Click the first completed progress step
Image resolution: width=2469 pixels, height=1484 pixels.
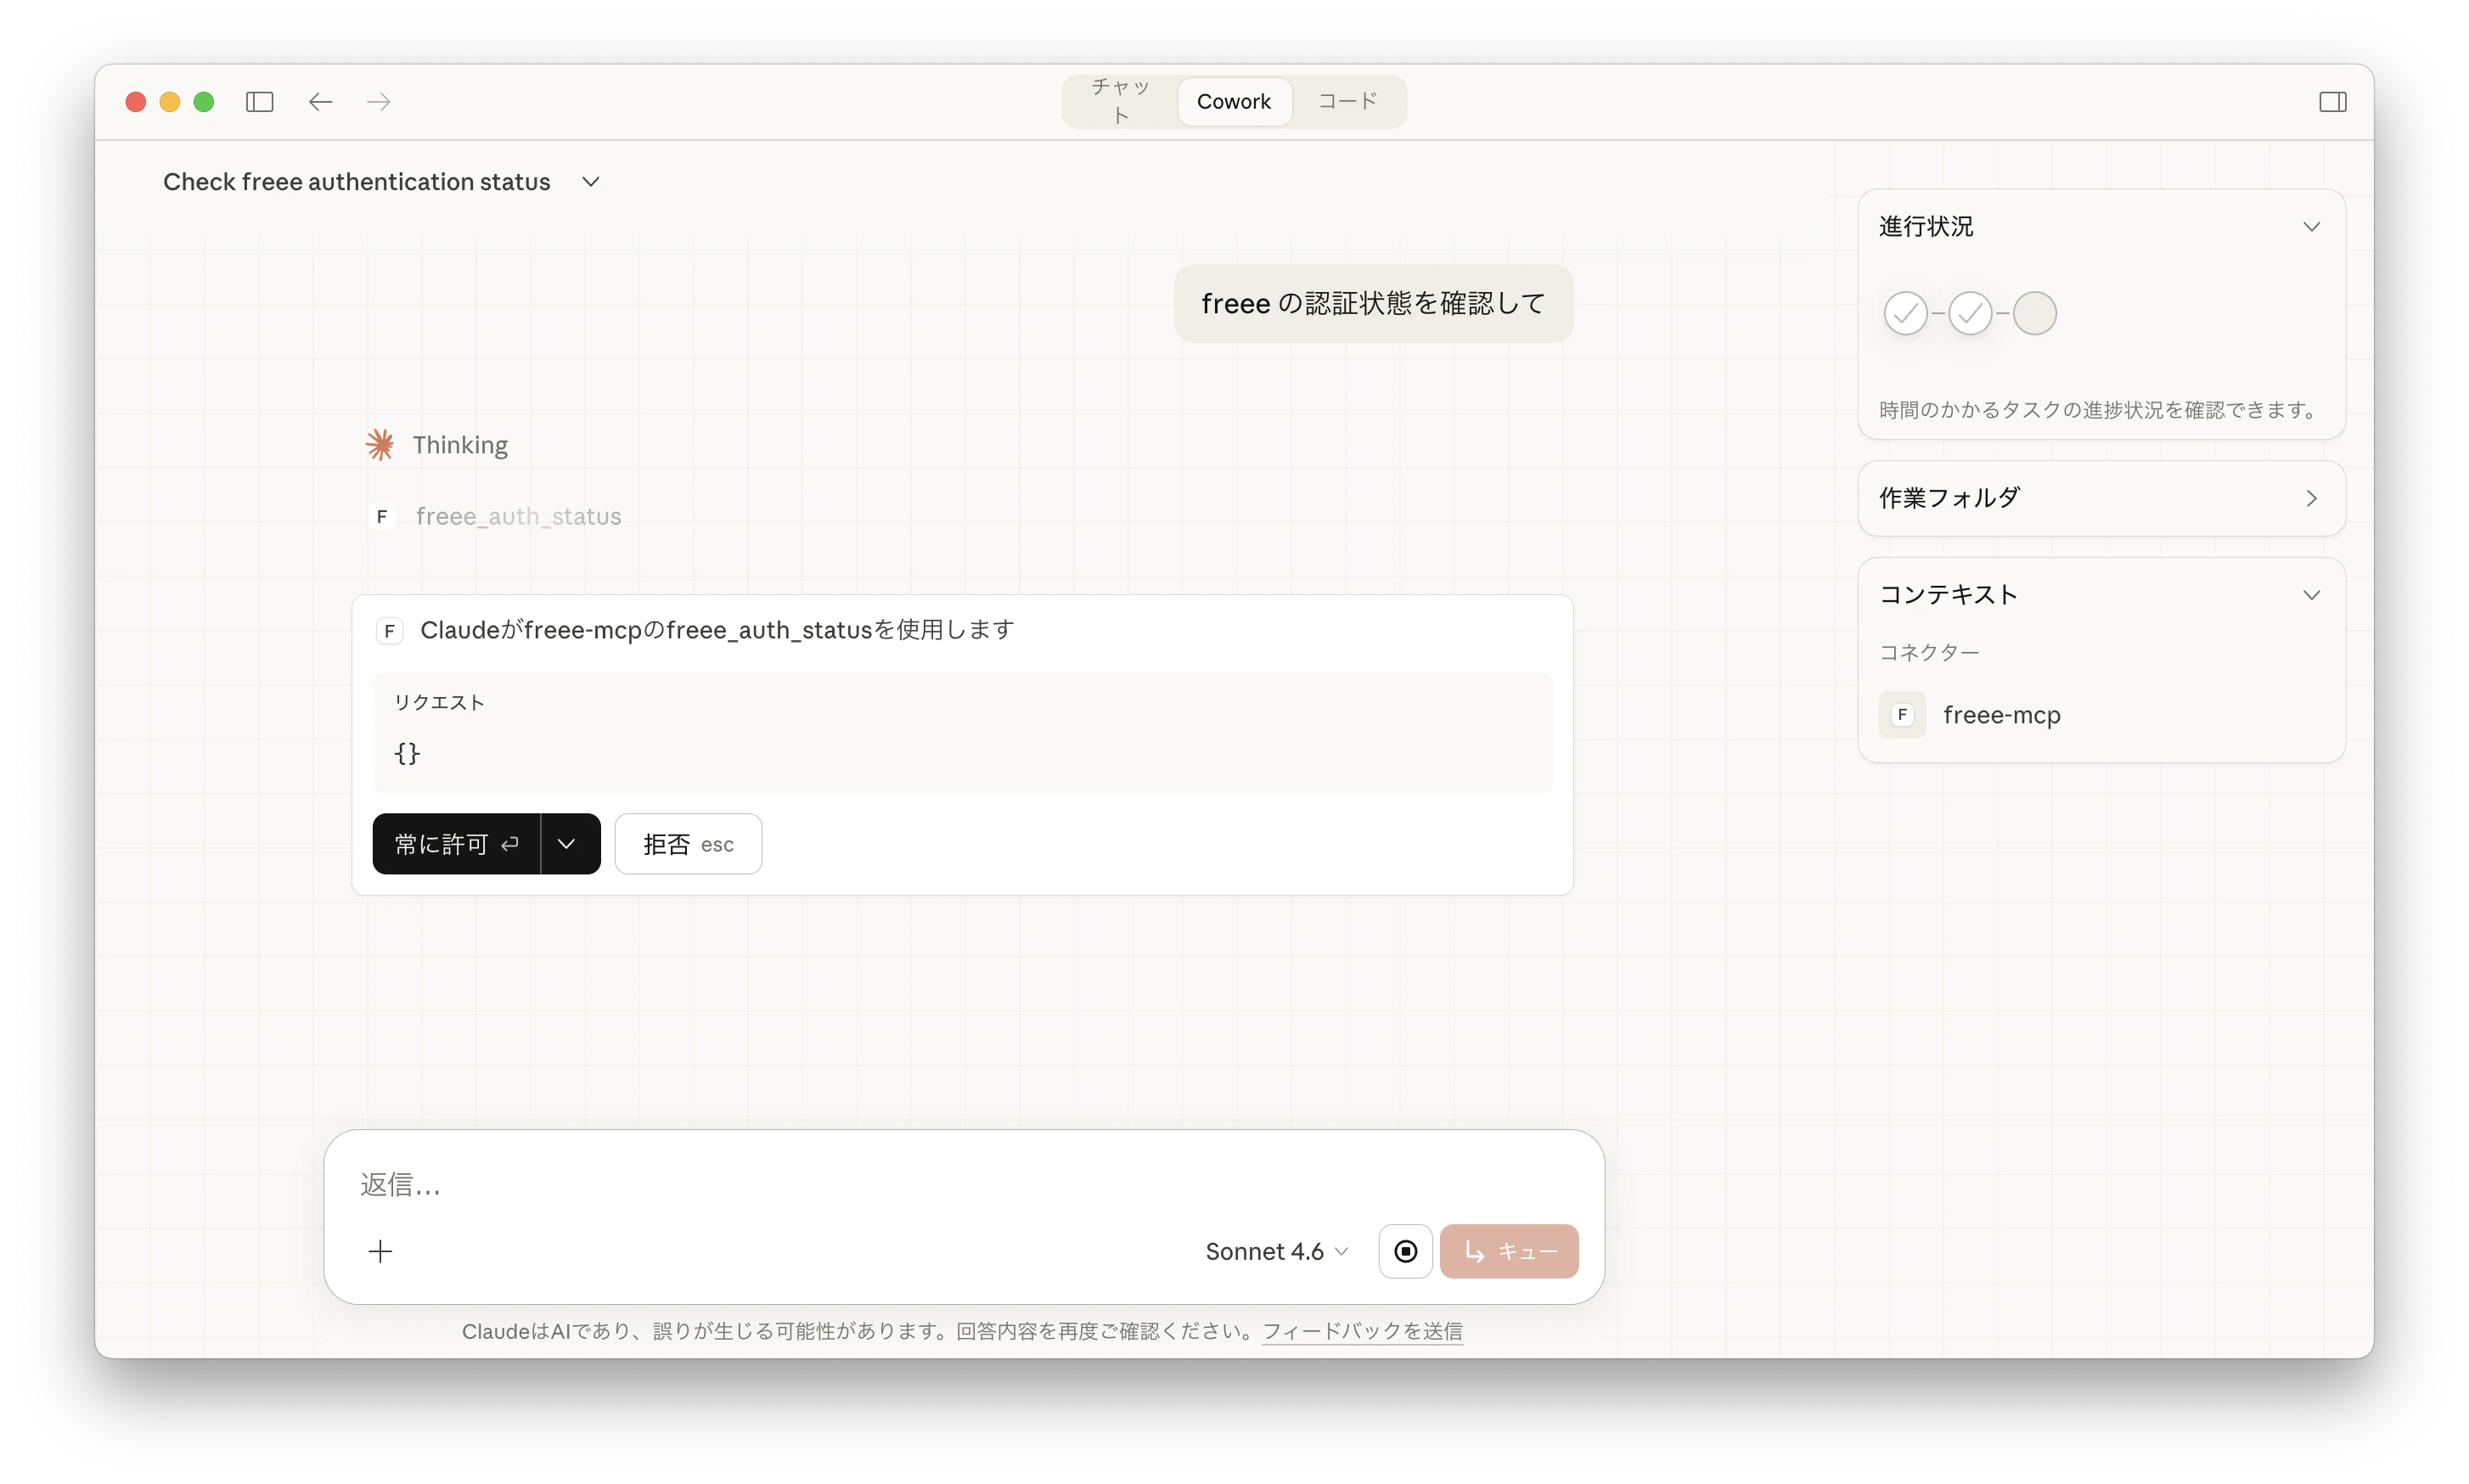(1905, 313)
